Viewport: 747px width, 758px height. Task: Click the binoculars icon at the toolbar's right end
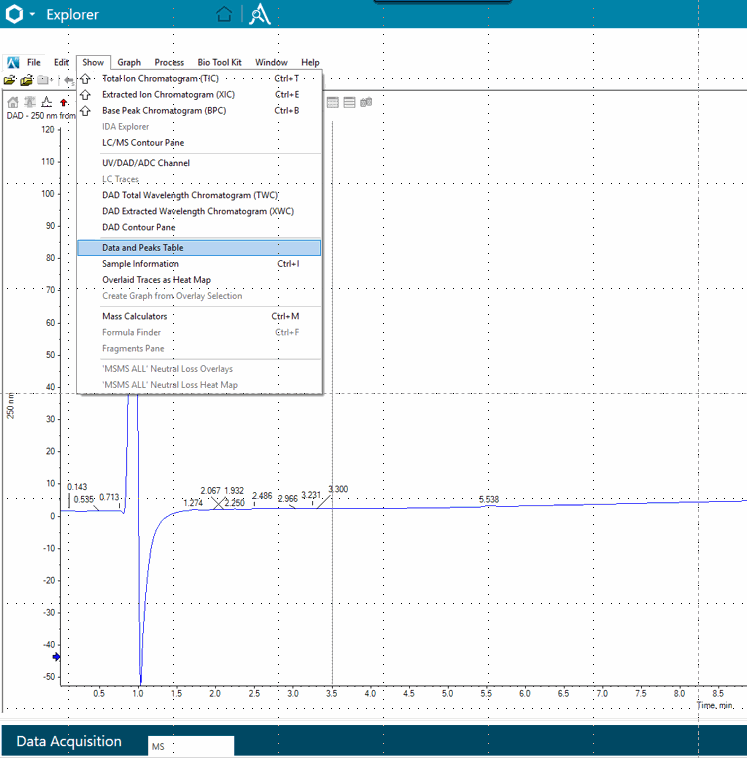(366, 102)
